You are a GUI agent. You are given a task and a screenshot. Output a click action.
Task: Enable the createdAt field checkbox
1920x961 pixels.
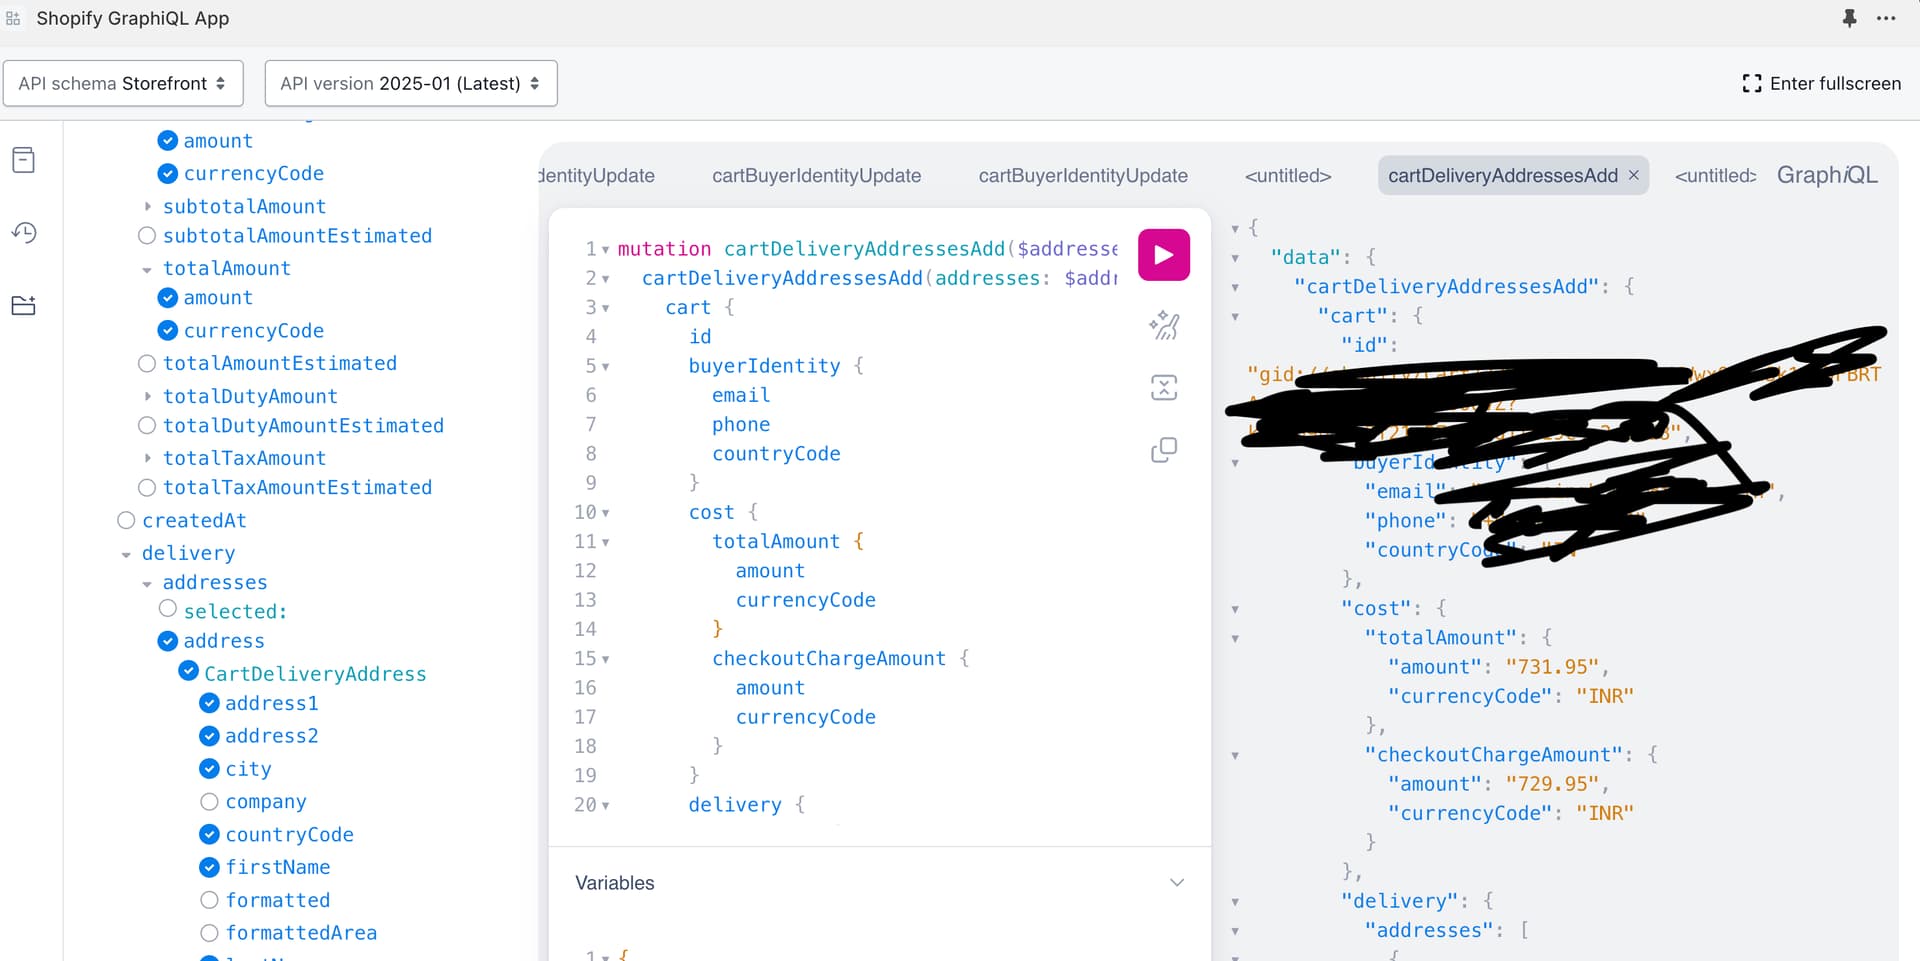click(x=126, y=520)
